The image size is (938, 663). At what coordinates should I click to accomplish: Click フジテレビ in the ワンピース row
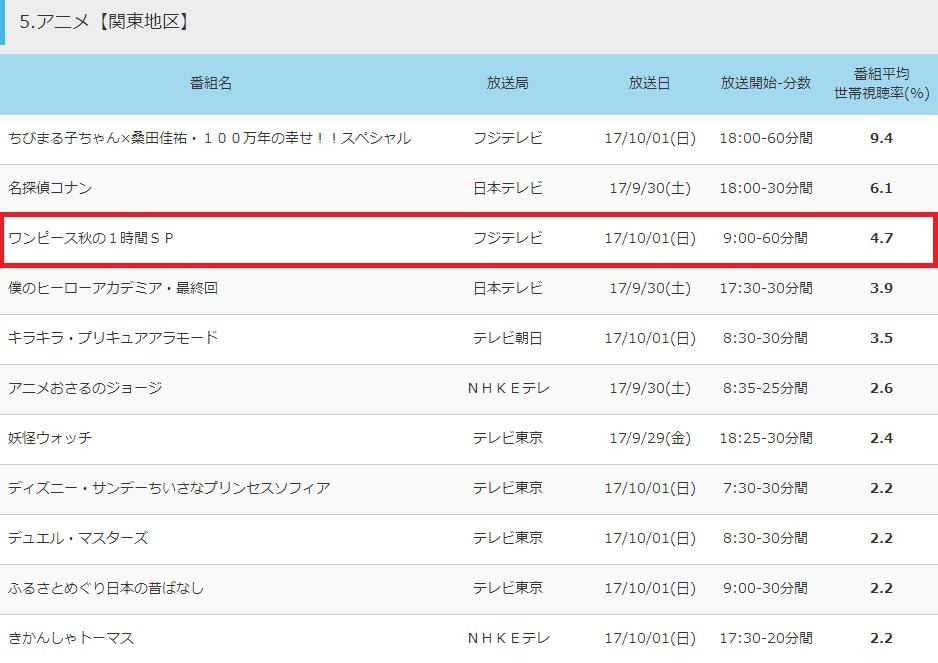(508, 238)
